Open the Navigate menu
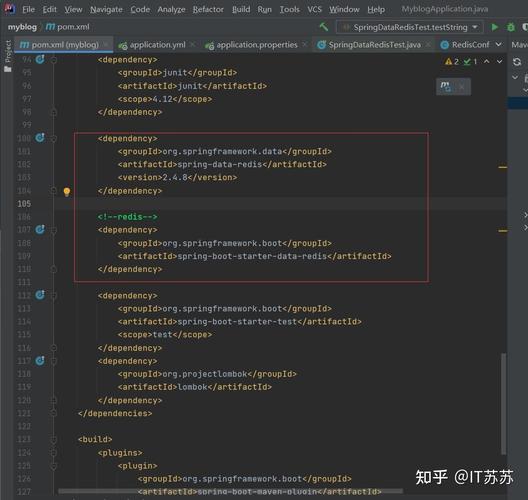The image size is (528, 500). click(x=106, y=9)
